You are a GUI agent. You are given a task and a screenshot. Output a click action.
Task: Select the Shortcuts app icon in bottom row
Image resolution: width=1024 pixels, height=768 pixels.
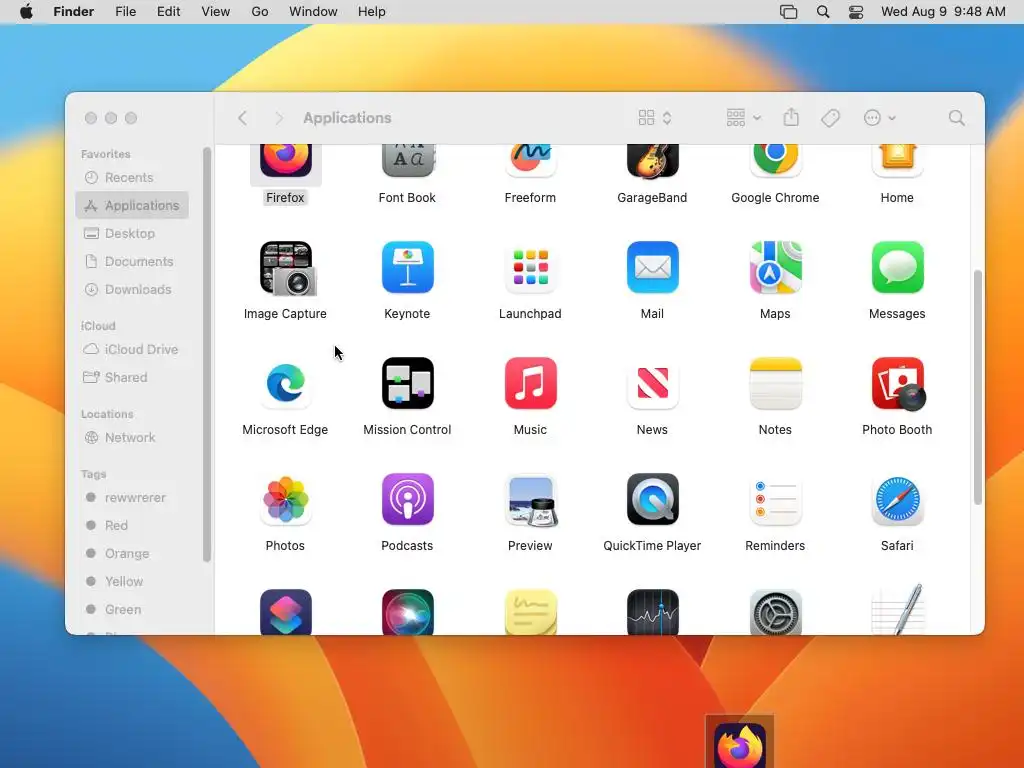click(285, 612)
